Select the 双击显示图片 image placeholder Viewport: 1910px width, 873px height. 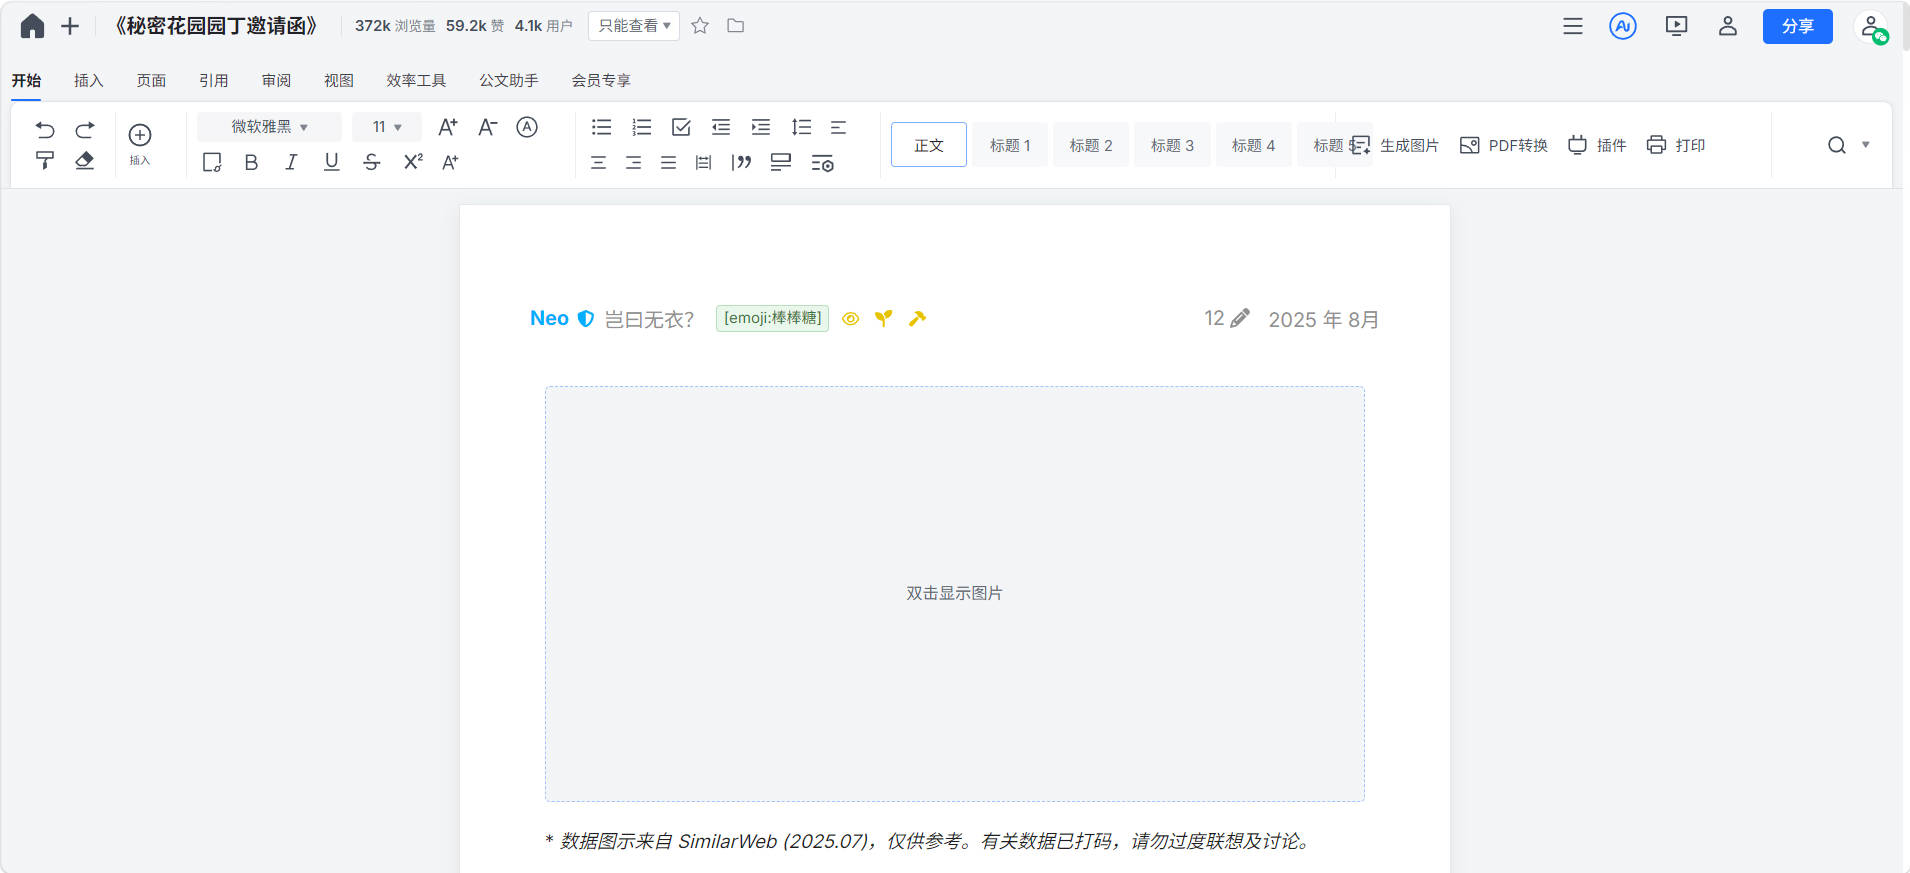(955, 594)
